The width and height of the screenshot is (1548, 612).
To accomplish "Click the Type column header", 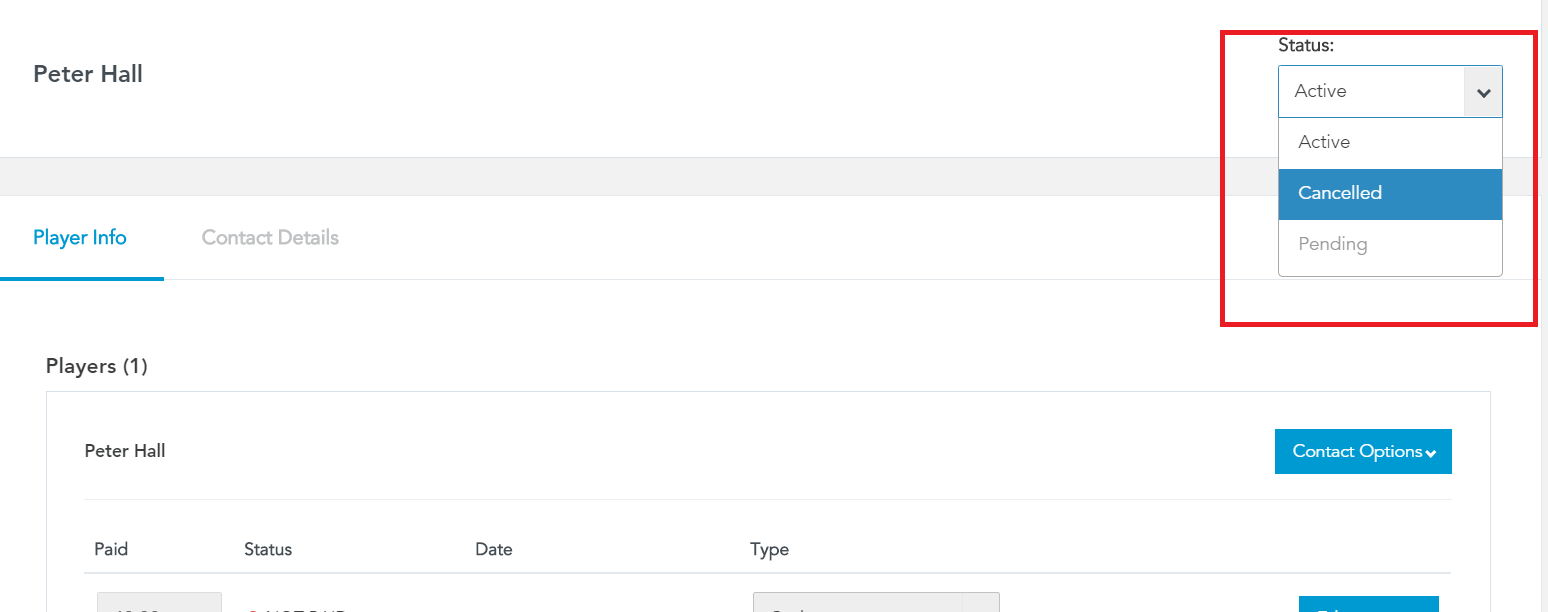I will (770, 549).
